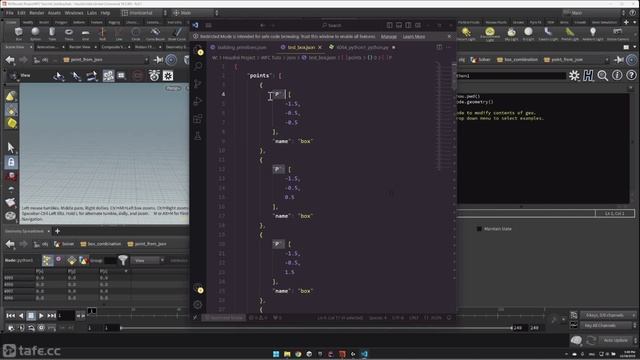Select the Torus shelf tool
640x360 pixels.
pos(69,33)
